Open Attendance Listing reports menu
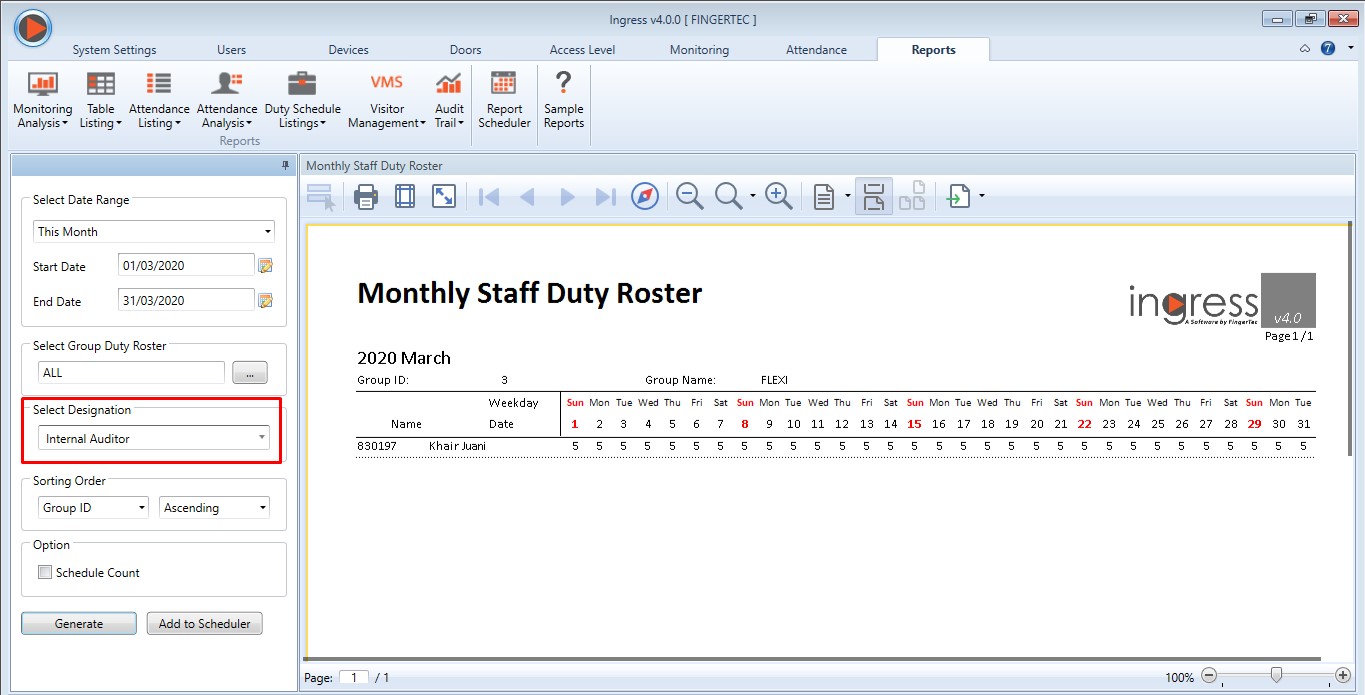This screenshot has width=1365, height=695. click(x=159, y=101)
